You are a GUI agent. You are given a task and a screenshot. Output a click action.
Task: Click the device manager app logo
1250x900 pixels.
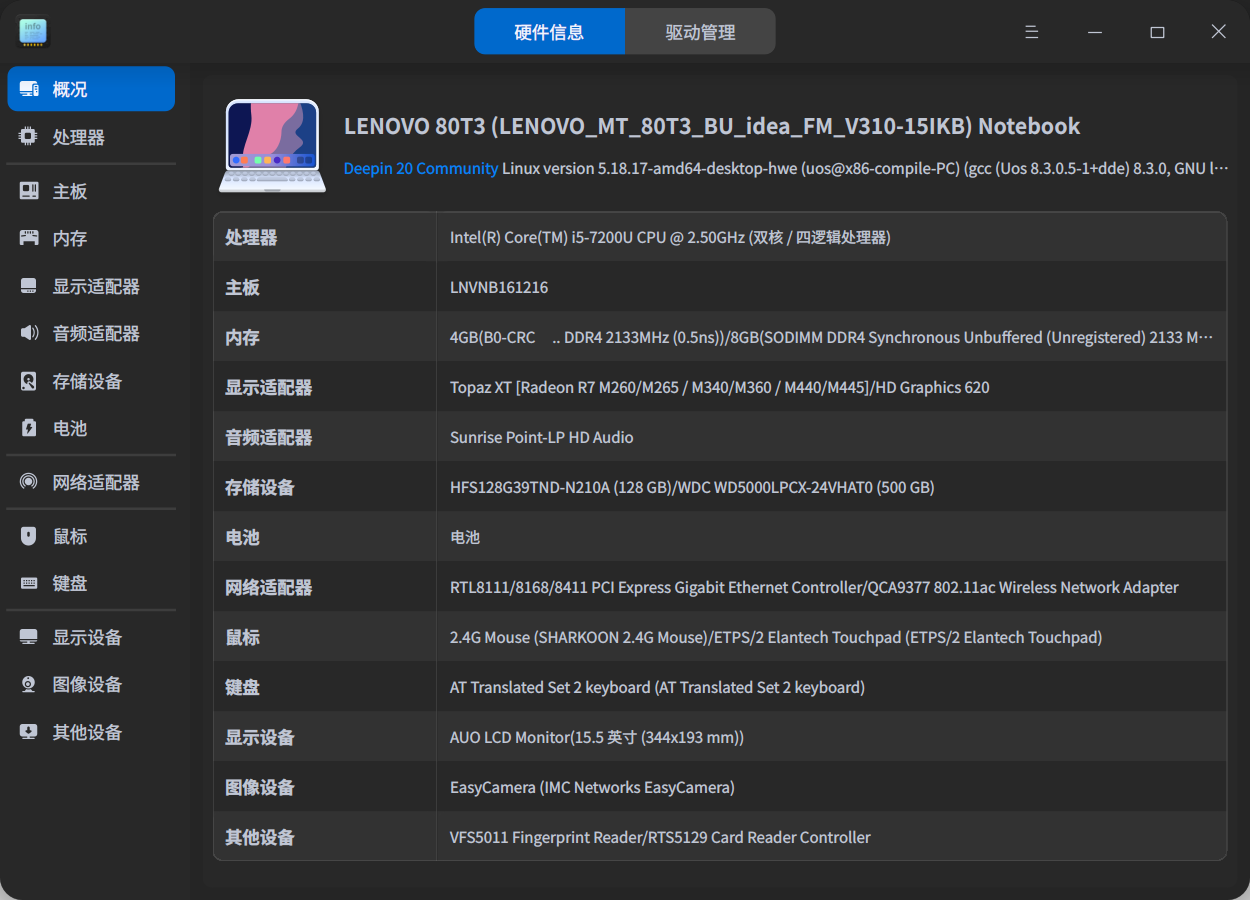(33, 32)
